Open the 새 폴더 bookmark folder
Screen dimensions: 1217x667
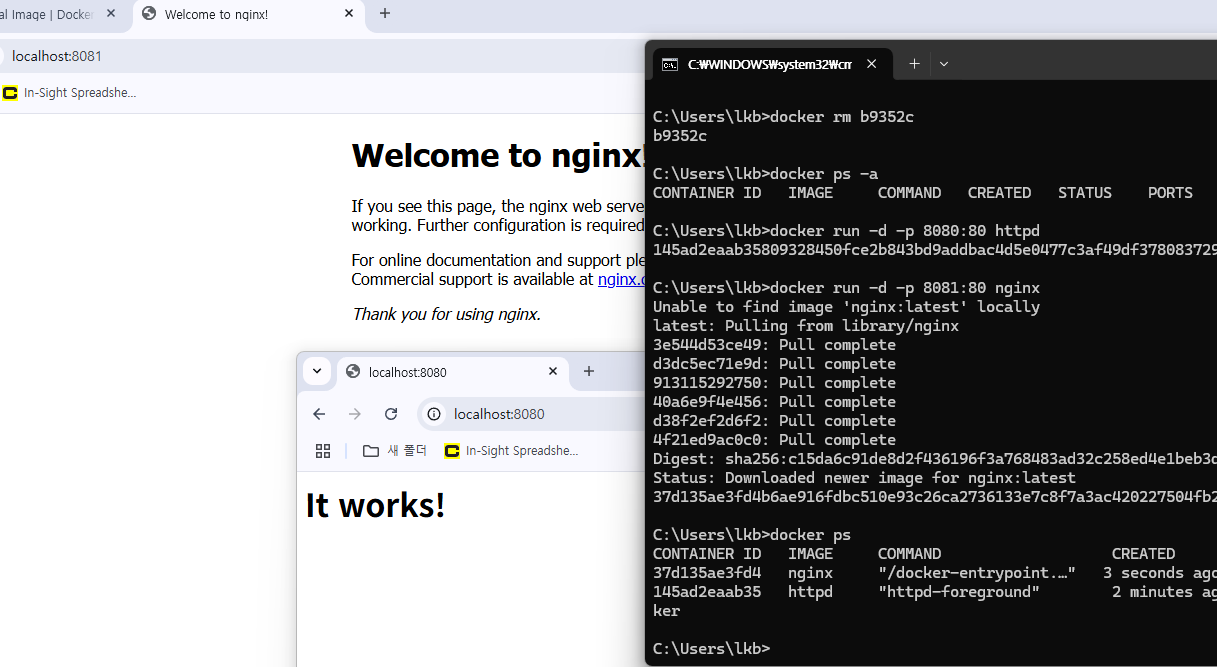click(395, 451)
